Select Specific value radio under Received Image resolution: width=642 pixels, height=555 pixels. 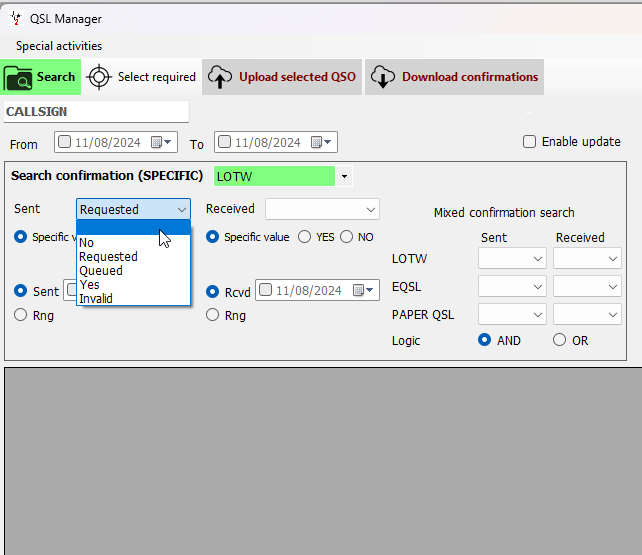point(212,237)
